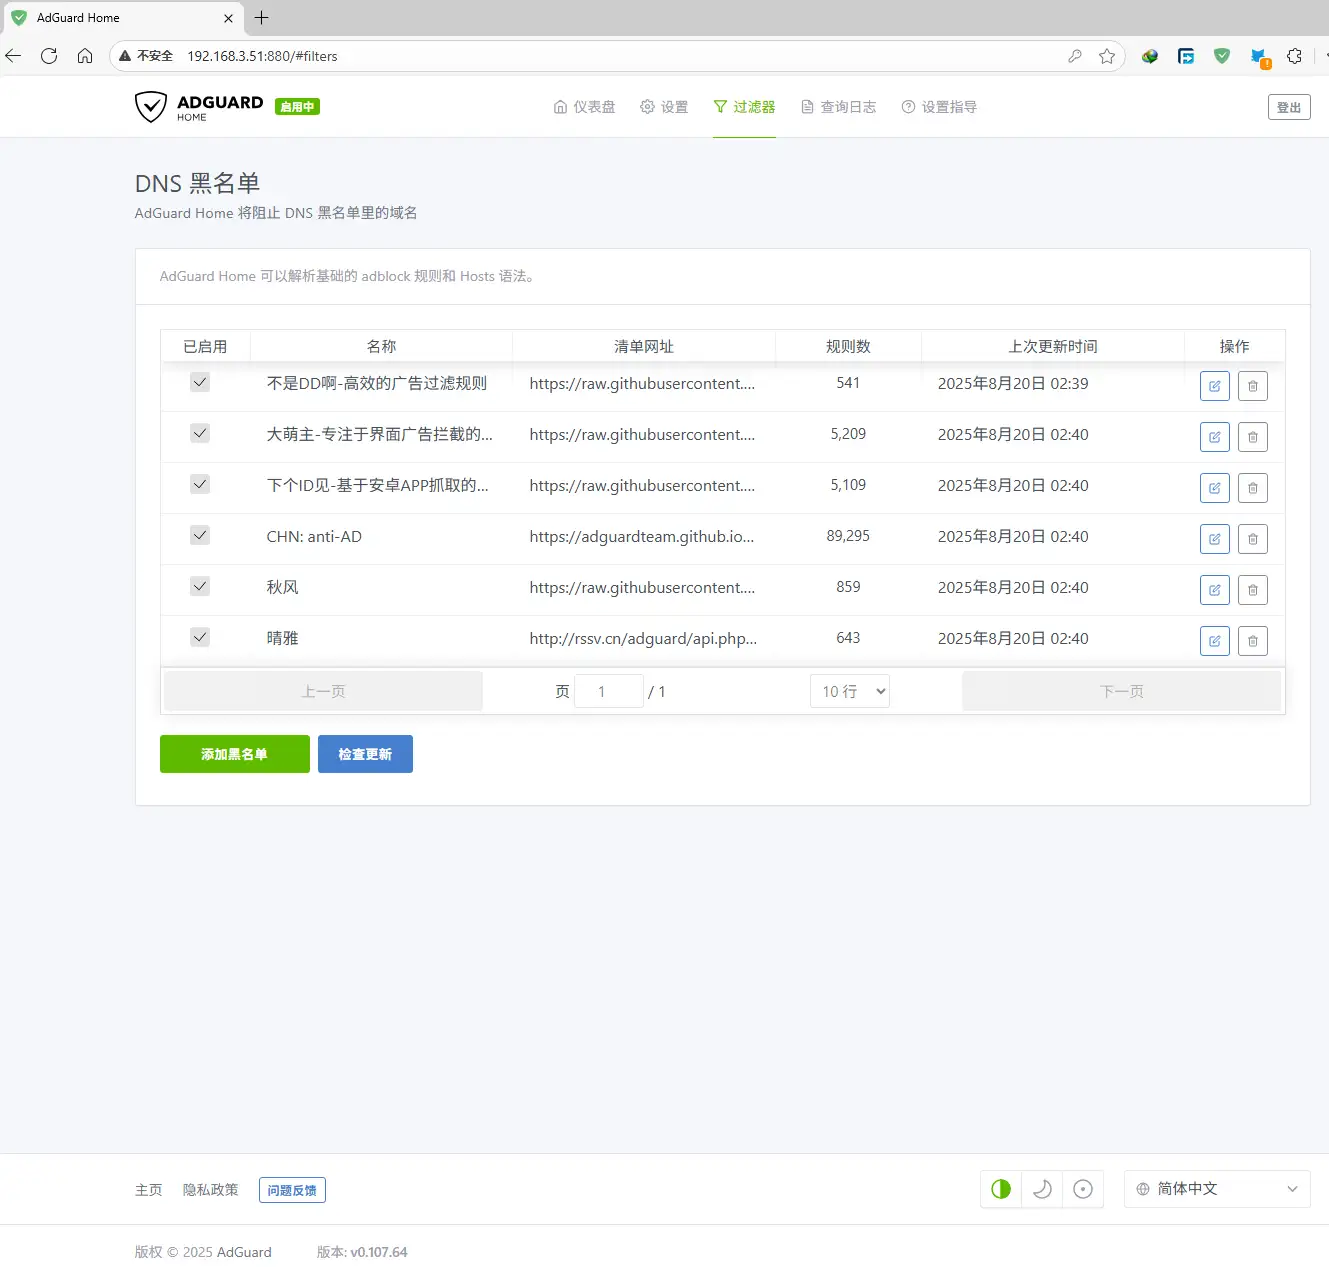Open the language selection dropdown

pos(1217,1189)
